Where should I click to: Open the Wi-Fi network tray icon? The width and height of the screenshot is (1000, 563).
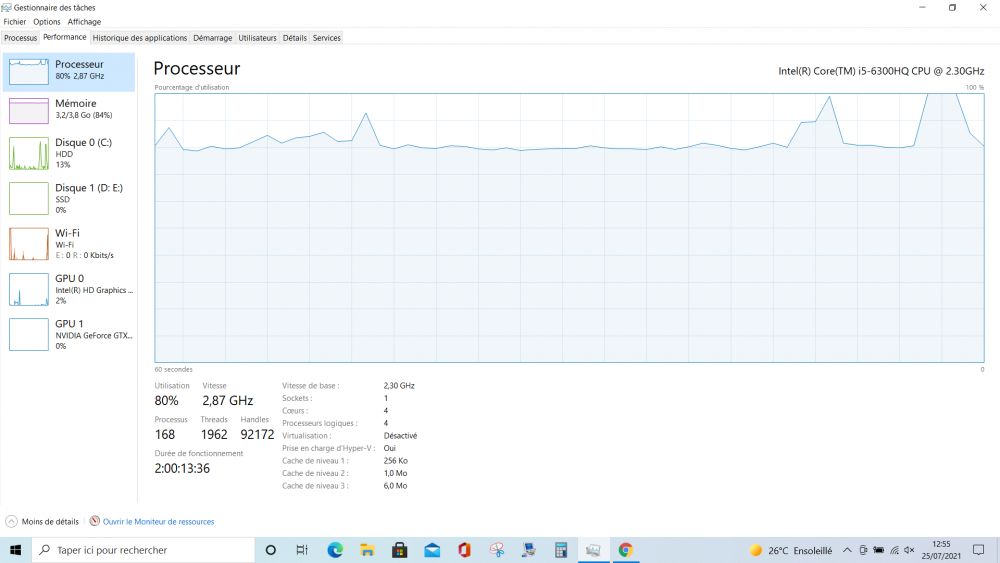(x=894, y=550)
